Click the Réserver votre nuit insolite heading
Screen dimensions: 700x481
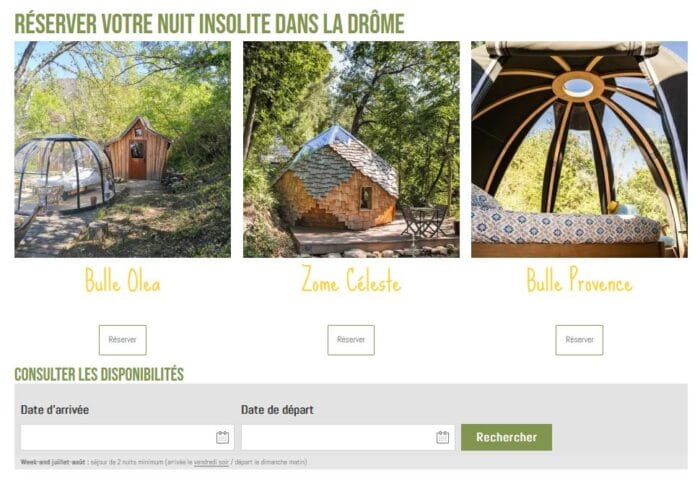(209, 24)
